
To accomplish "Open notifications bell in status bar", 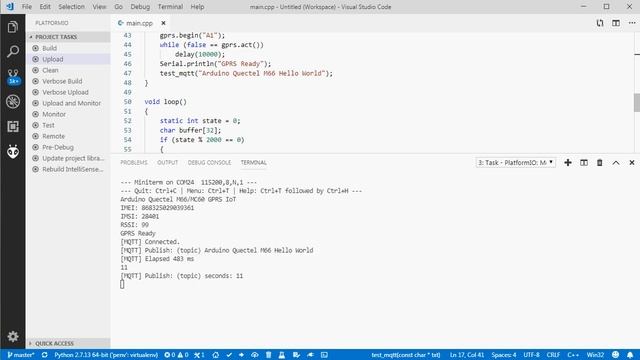I will 630,355.
